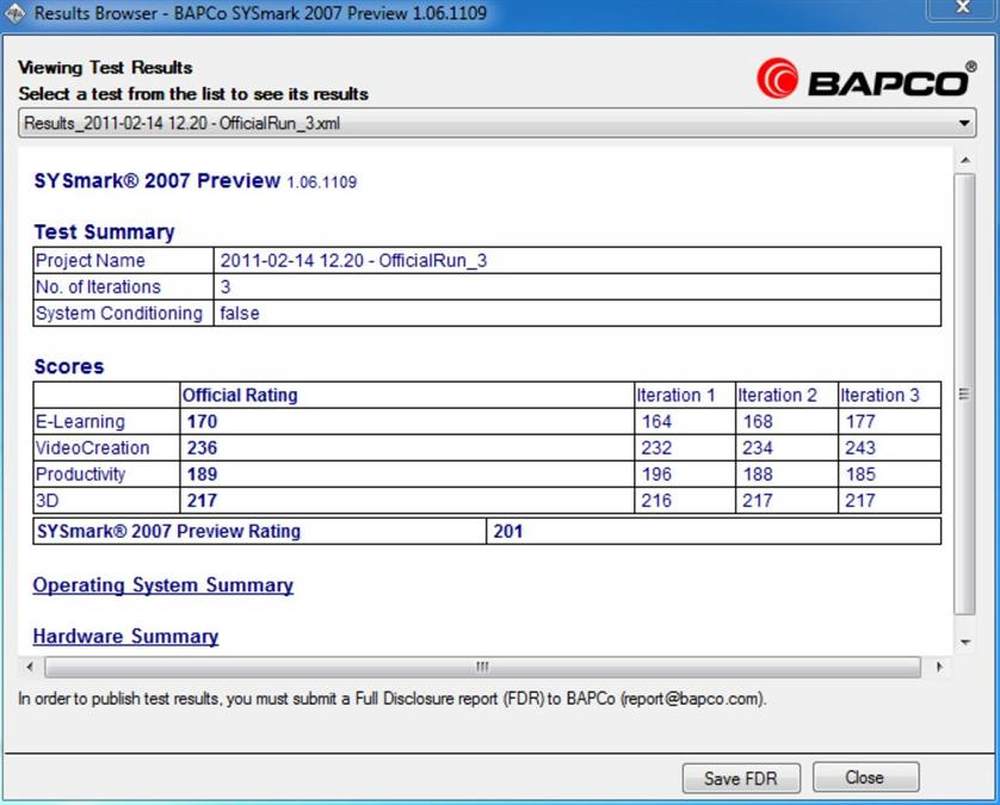Click System Conditioning value false
The image size is (1000, 805).
(x=240, y=313)
